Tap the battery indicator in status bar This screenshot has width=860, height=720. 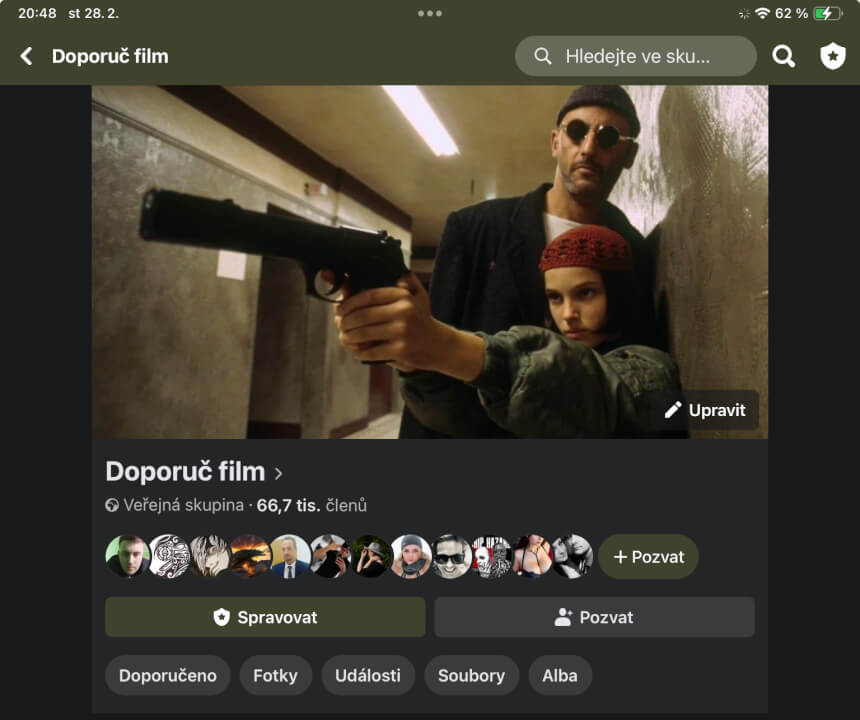point(828,13)
